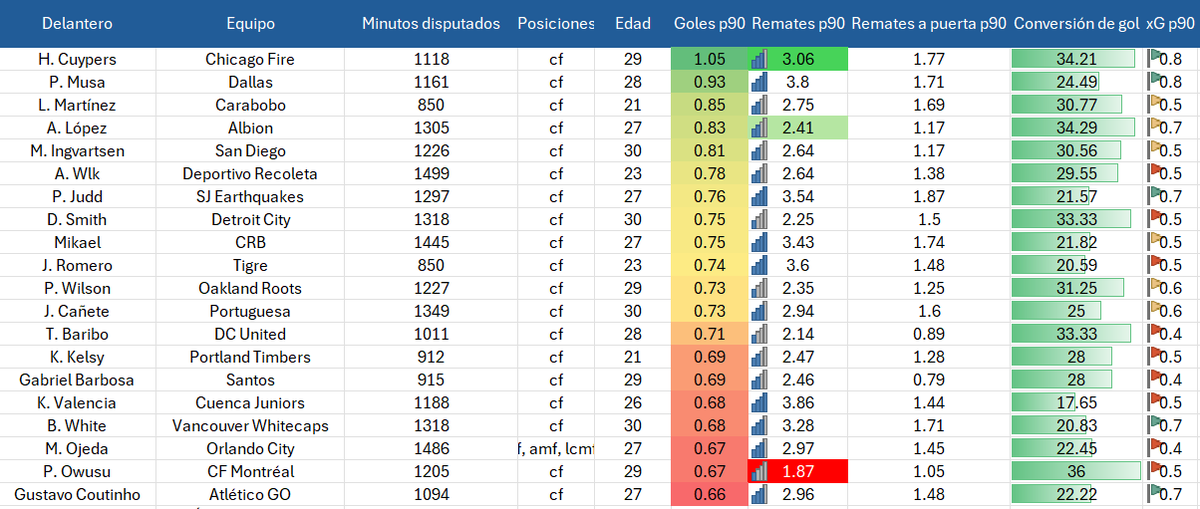Screen dimensions: 1200x509
Task: Click the bar-rating icon in L. Martínez's row
Action: tap(758, 105)
